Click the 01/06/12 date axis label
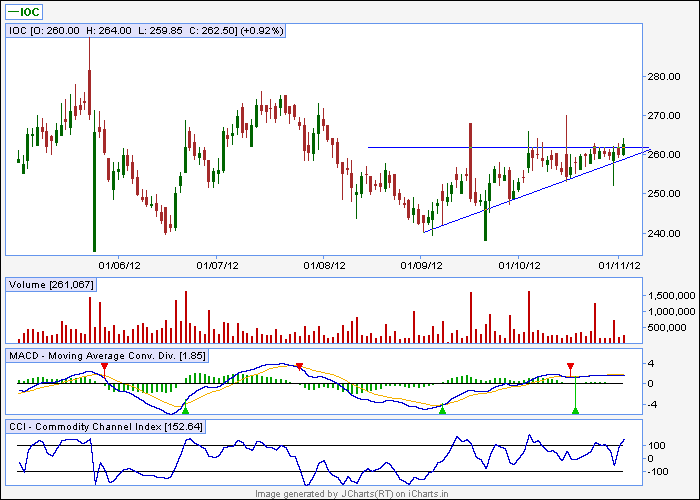 (x=119, y=266)
